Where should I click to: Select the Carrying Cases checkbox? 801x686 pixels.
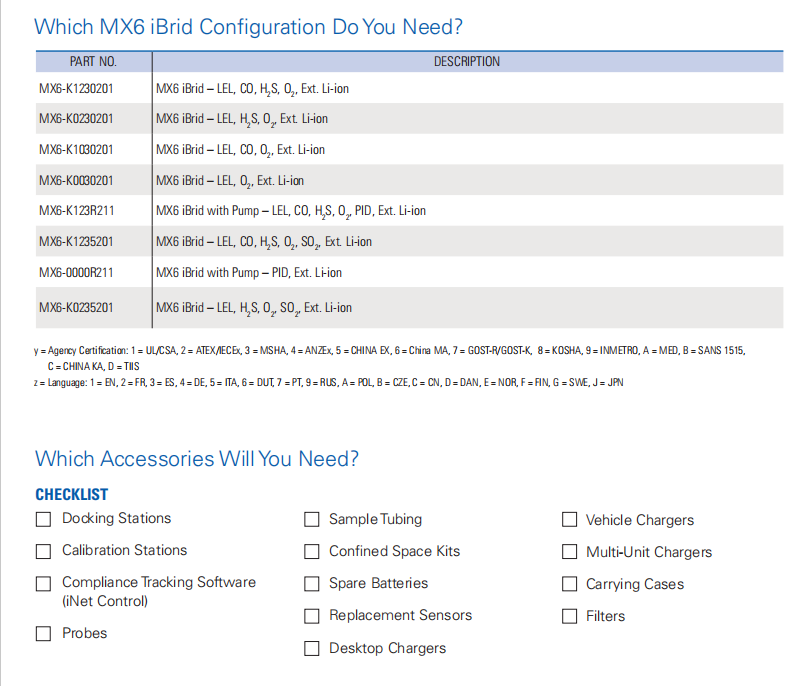(570, 584)
